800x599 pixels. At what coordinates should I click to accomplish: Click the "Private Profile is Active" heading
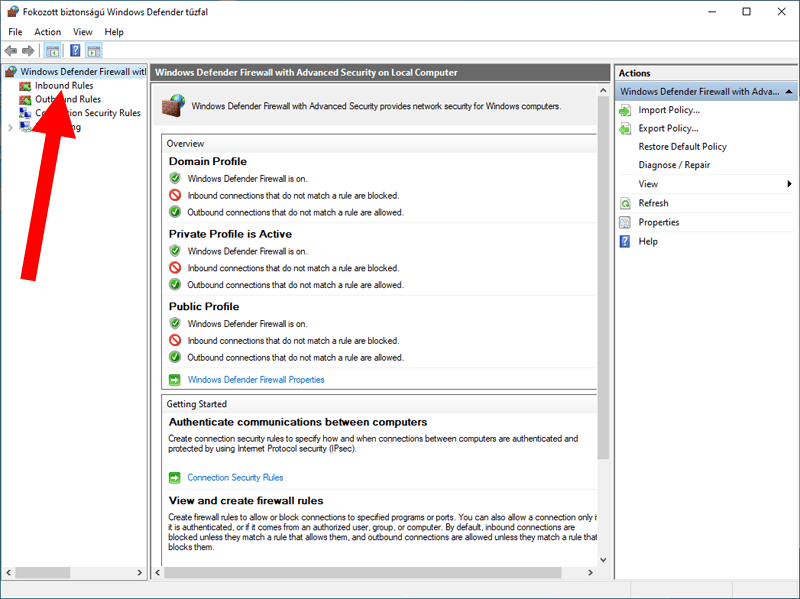[x=230, y=234]
